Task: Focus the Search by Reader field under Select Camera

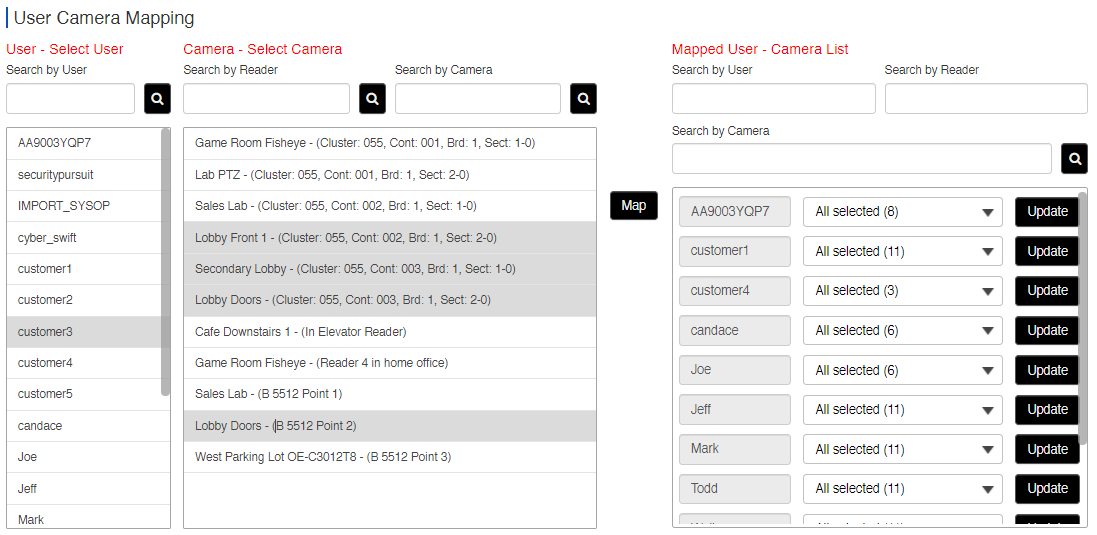Action: (x=267, y=99)
